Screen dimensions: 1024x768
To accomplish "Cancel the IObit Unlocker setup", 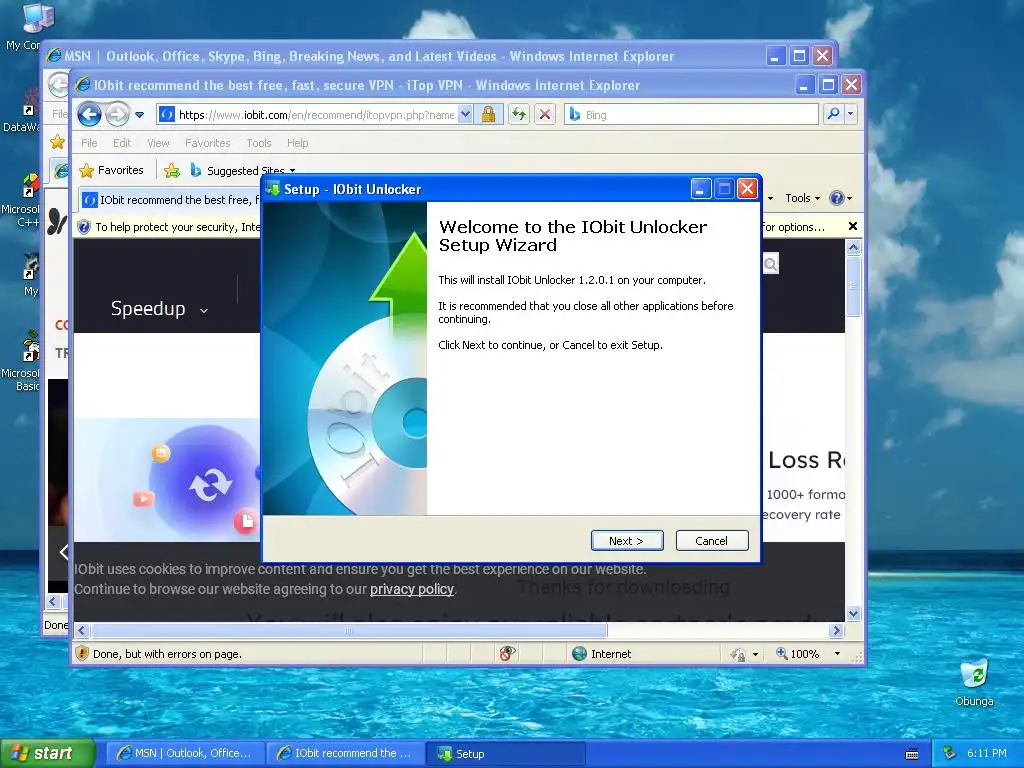I will coord(712,541).
